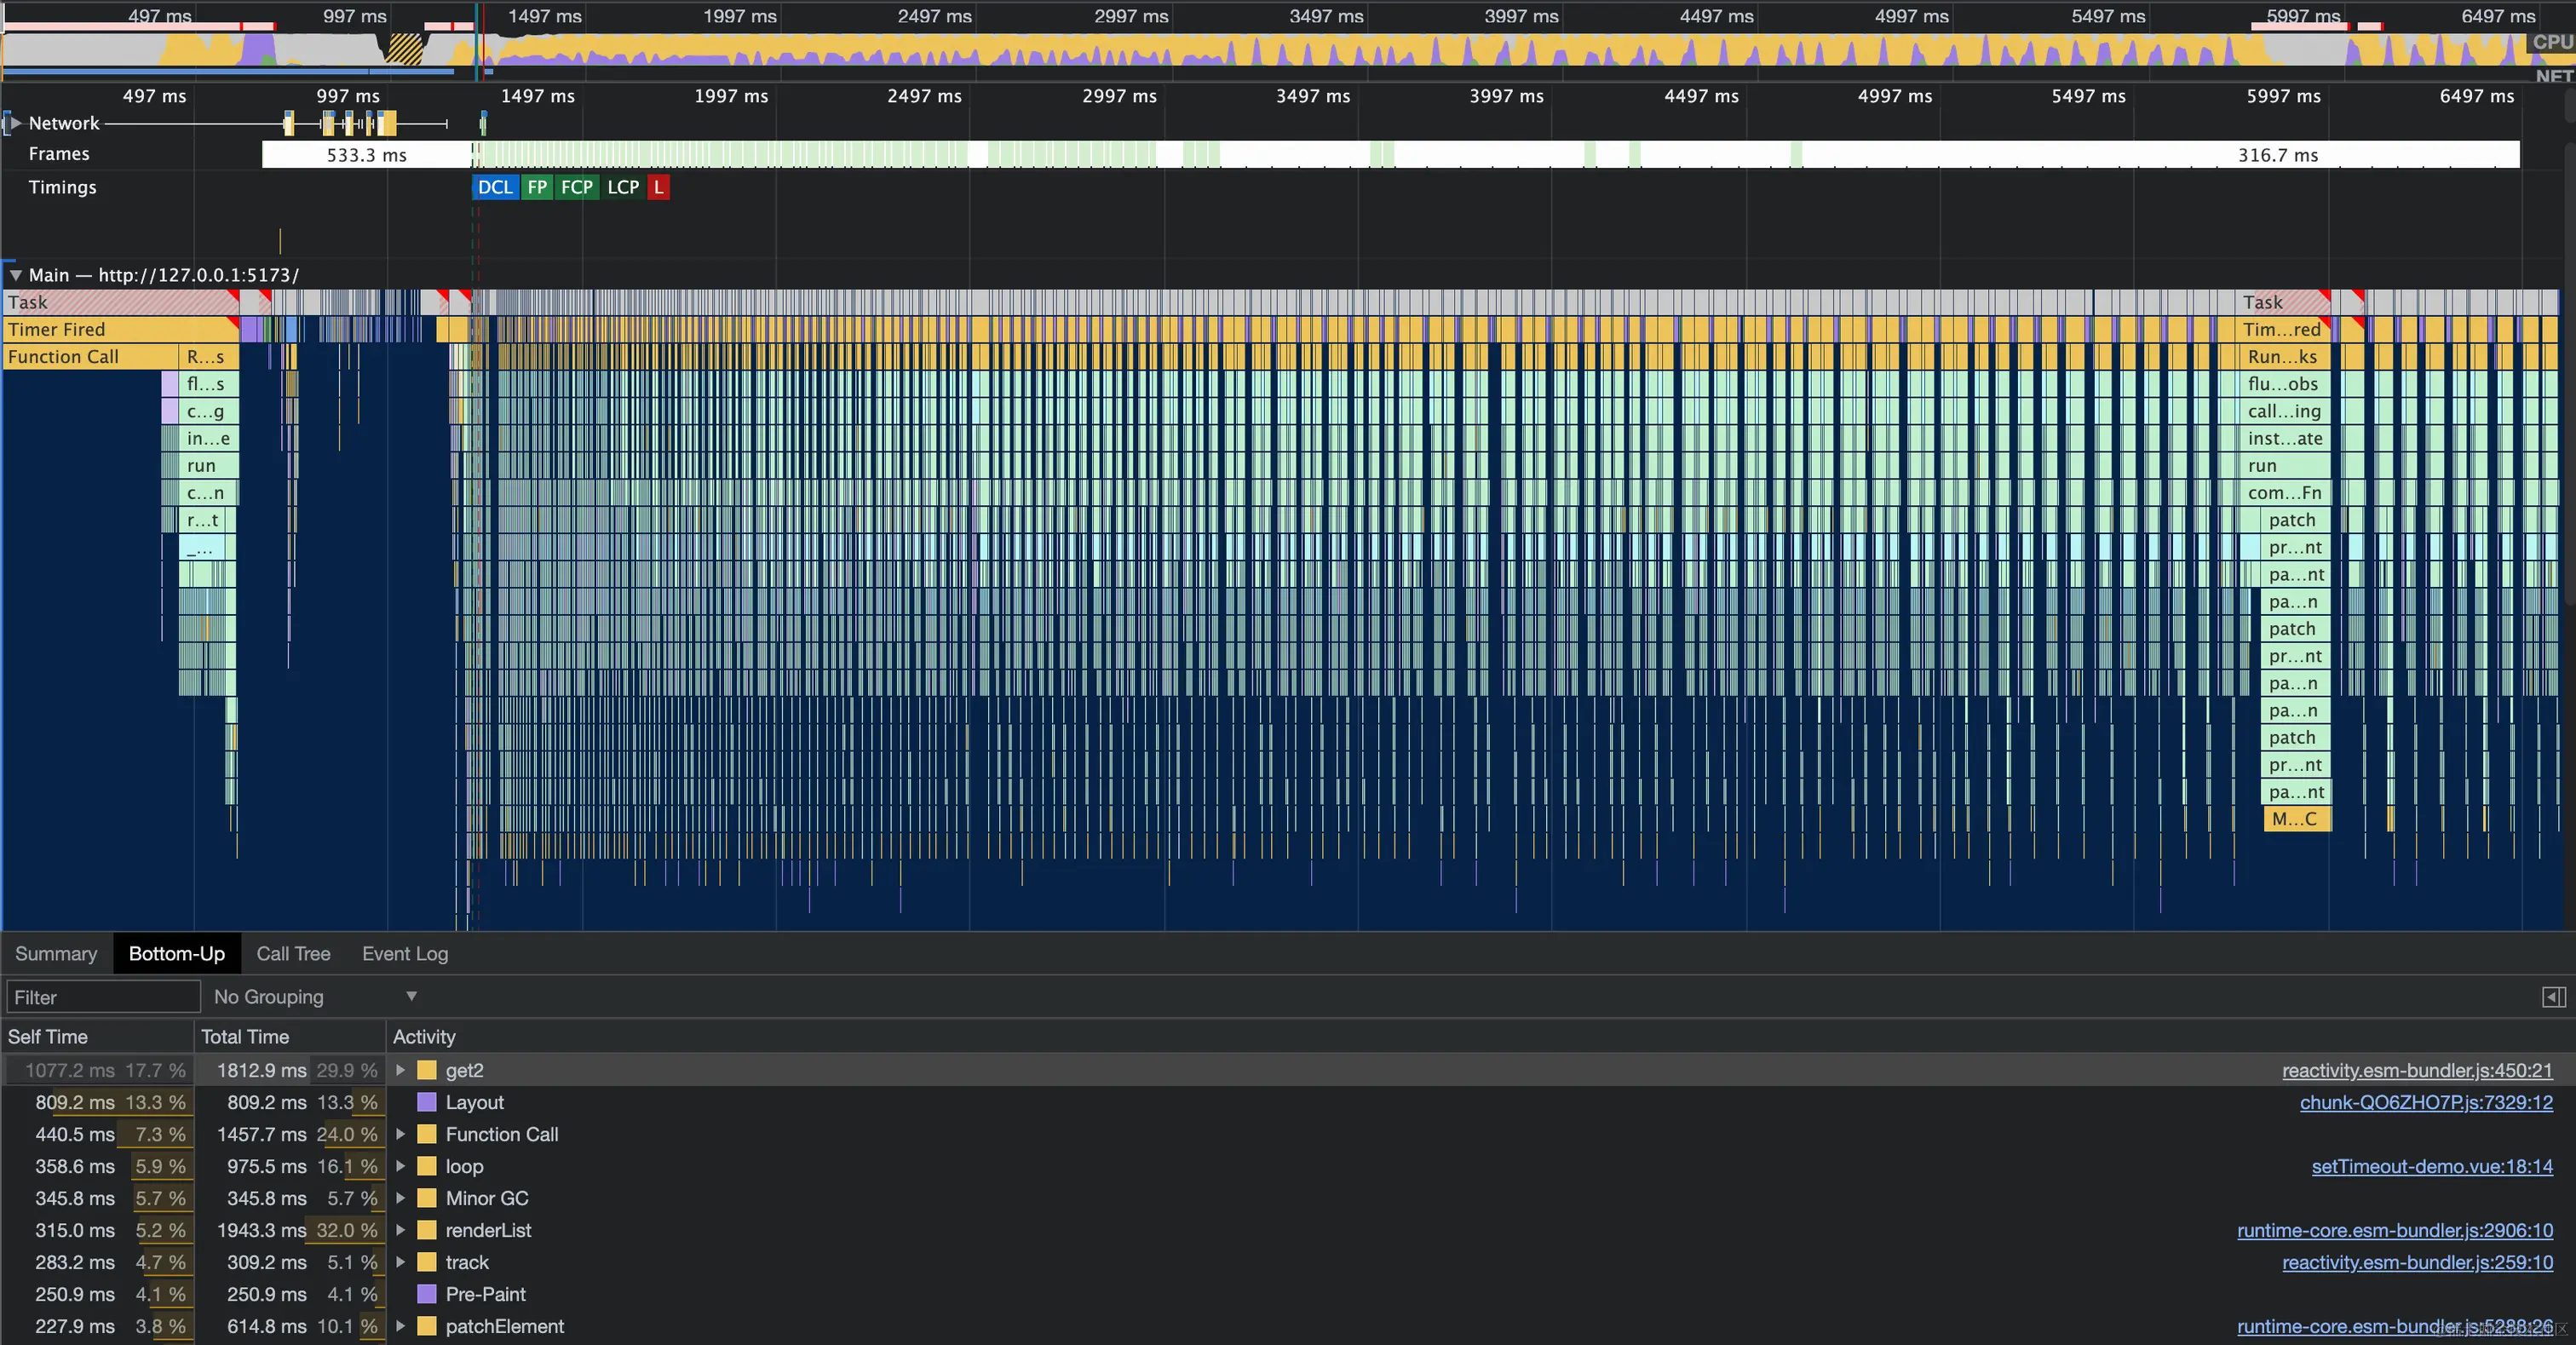Expand the loop activity row
The width and height of the screenshot is (2576, 1345).
coord(401,1166)
